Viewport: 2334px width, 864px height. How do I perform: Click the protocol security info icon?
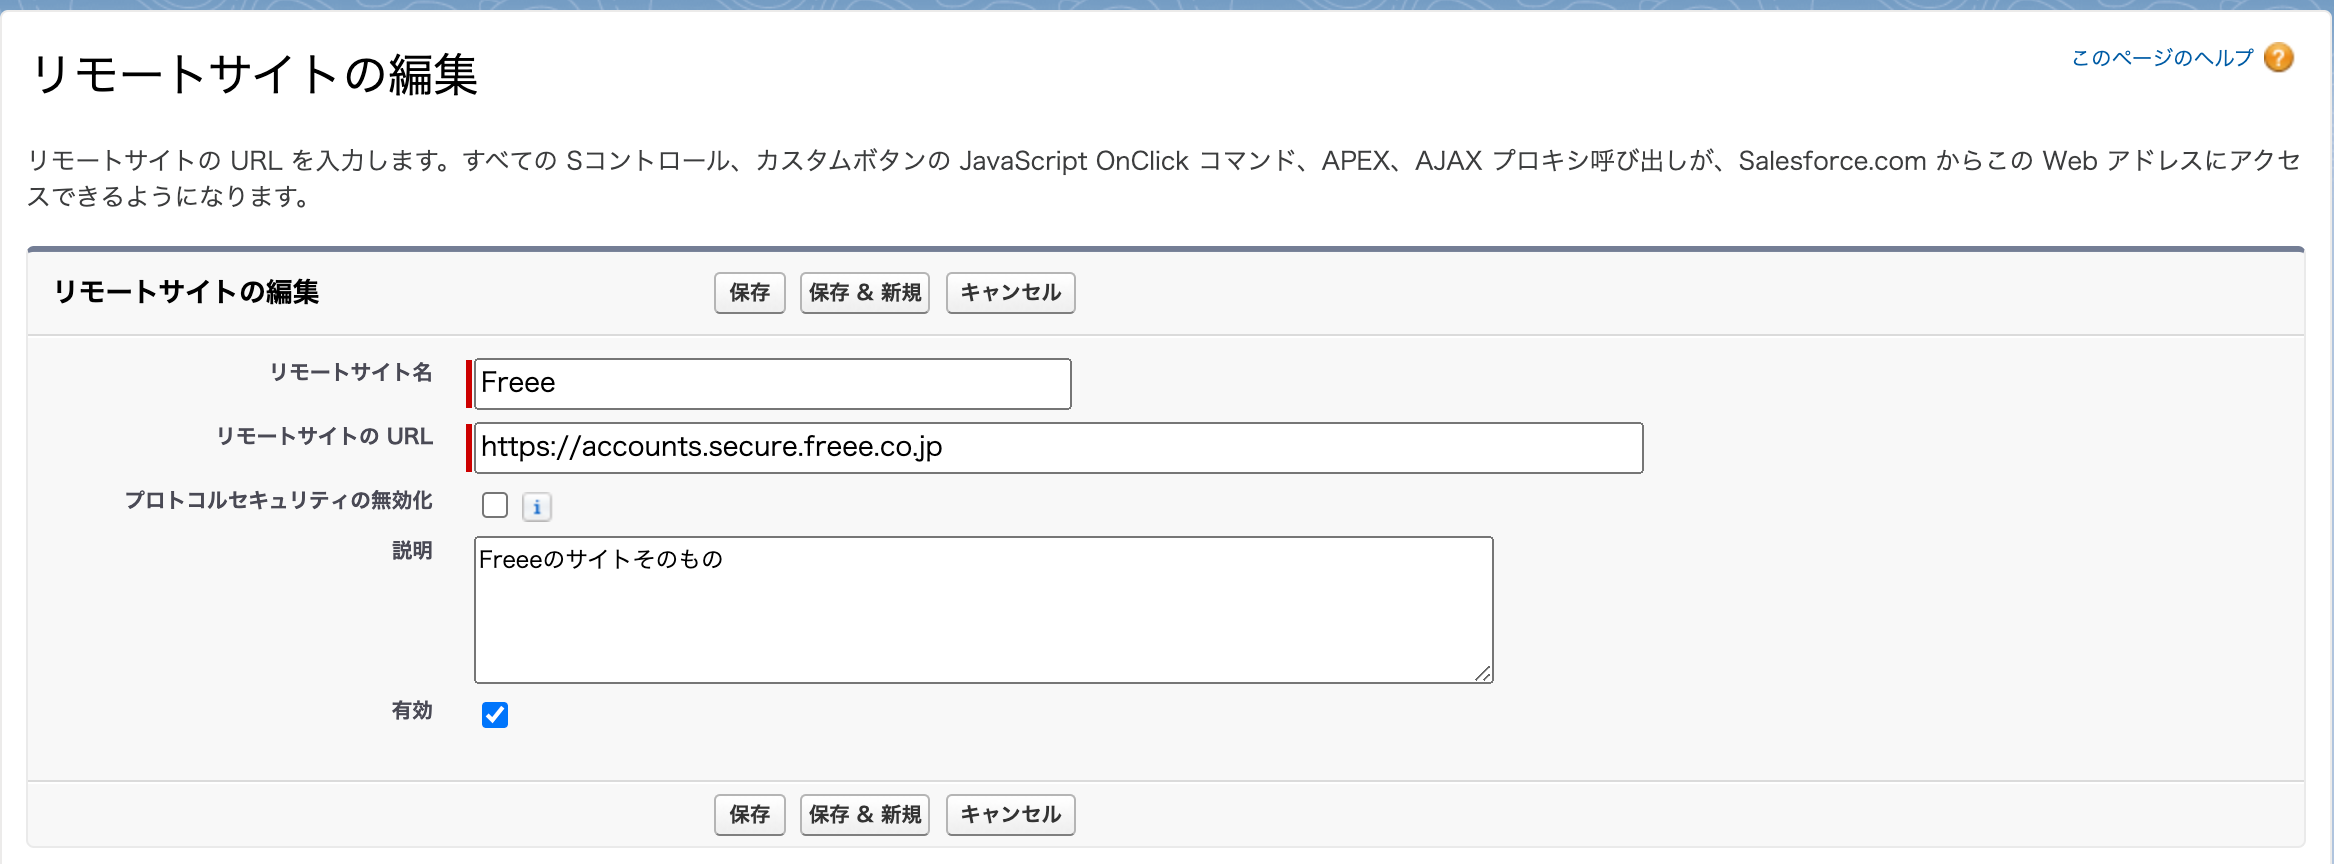click(x=537, y=507)
